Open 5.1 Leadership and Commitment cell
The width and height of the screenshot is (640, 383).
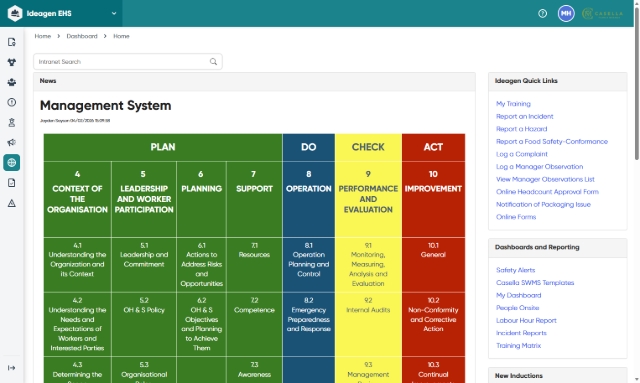(x=144, y=265)
